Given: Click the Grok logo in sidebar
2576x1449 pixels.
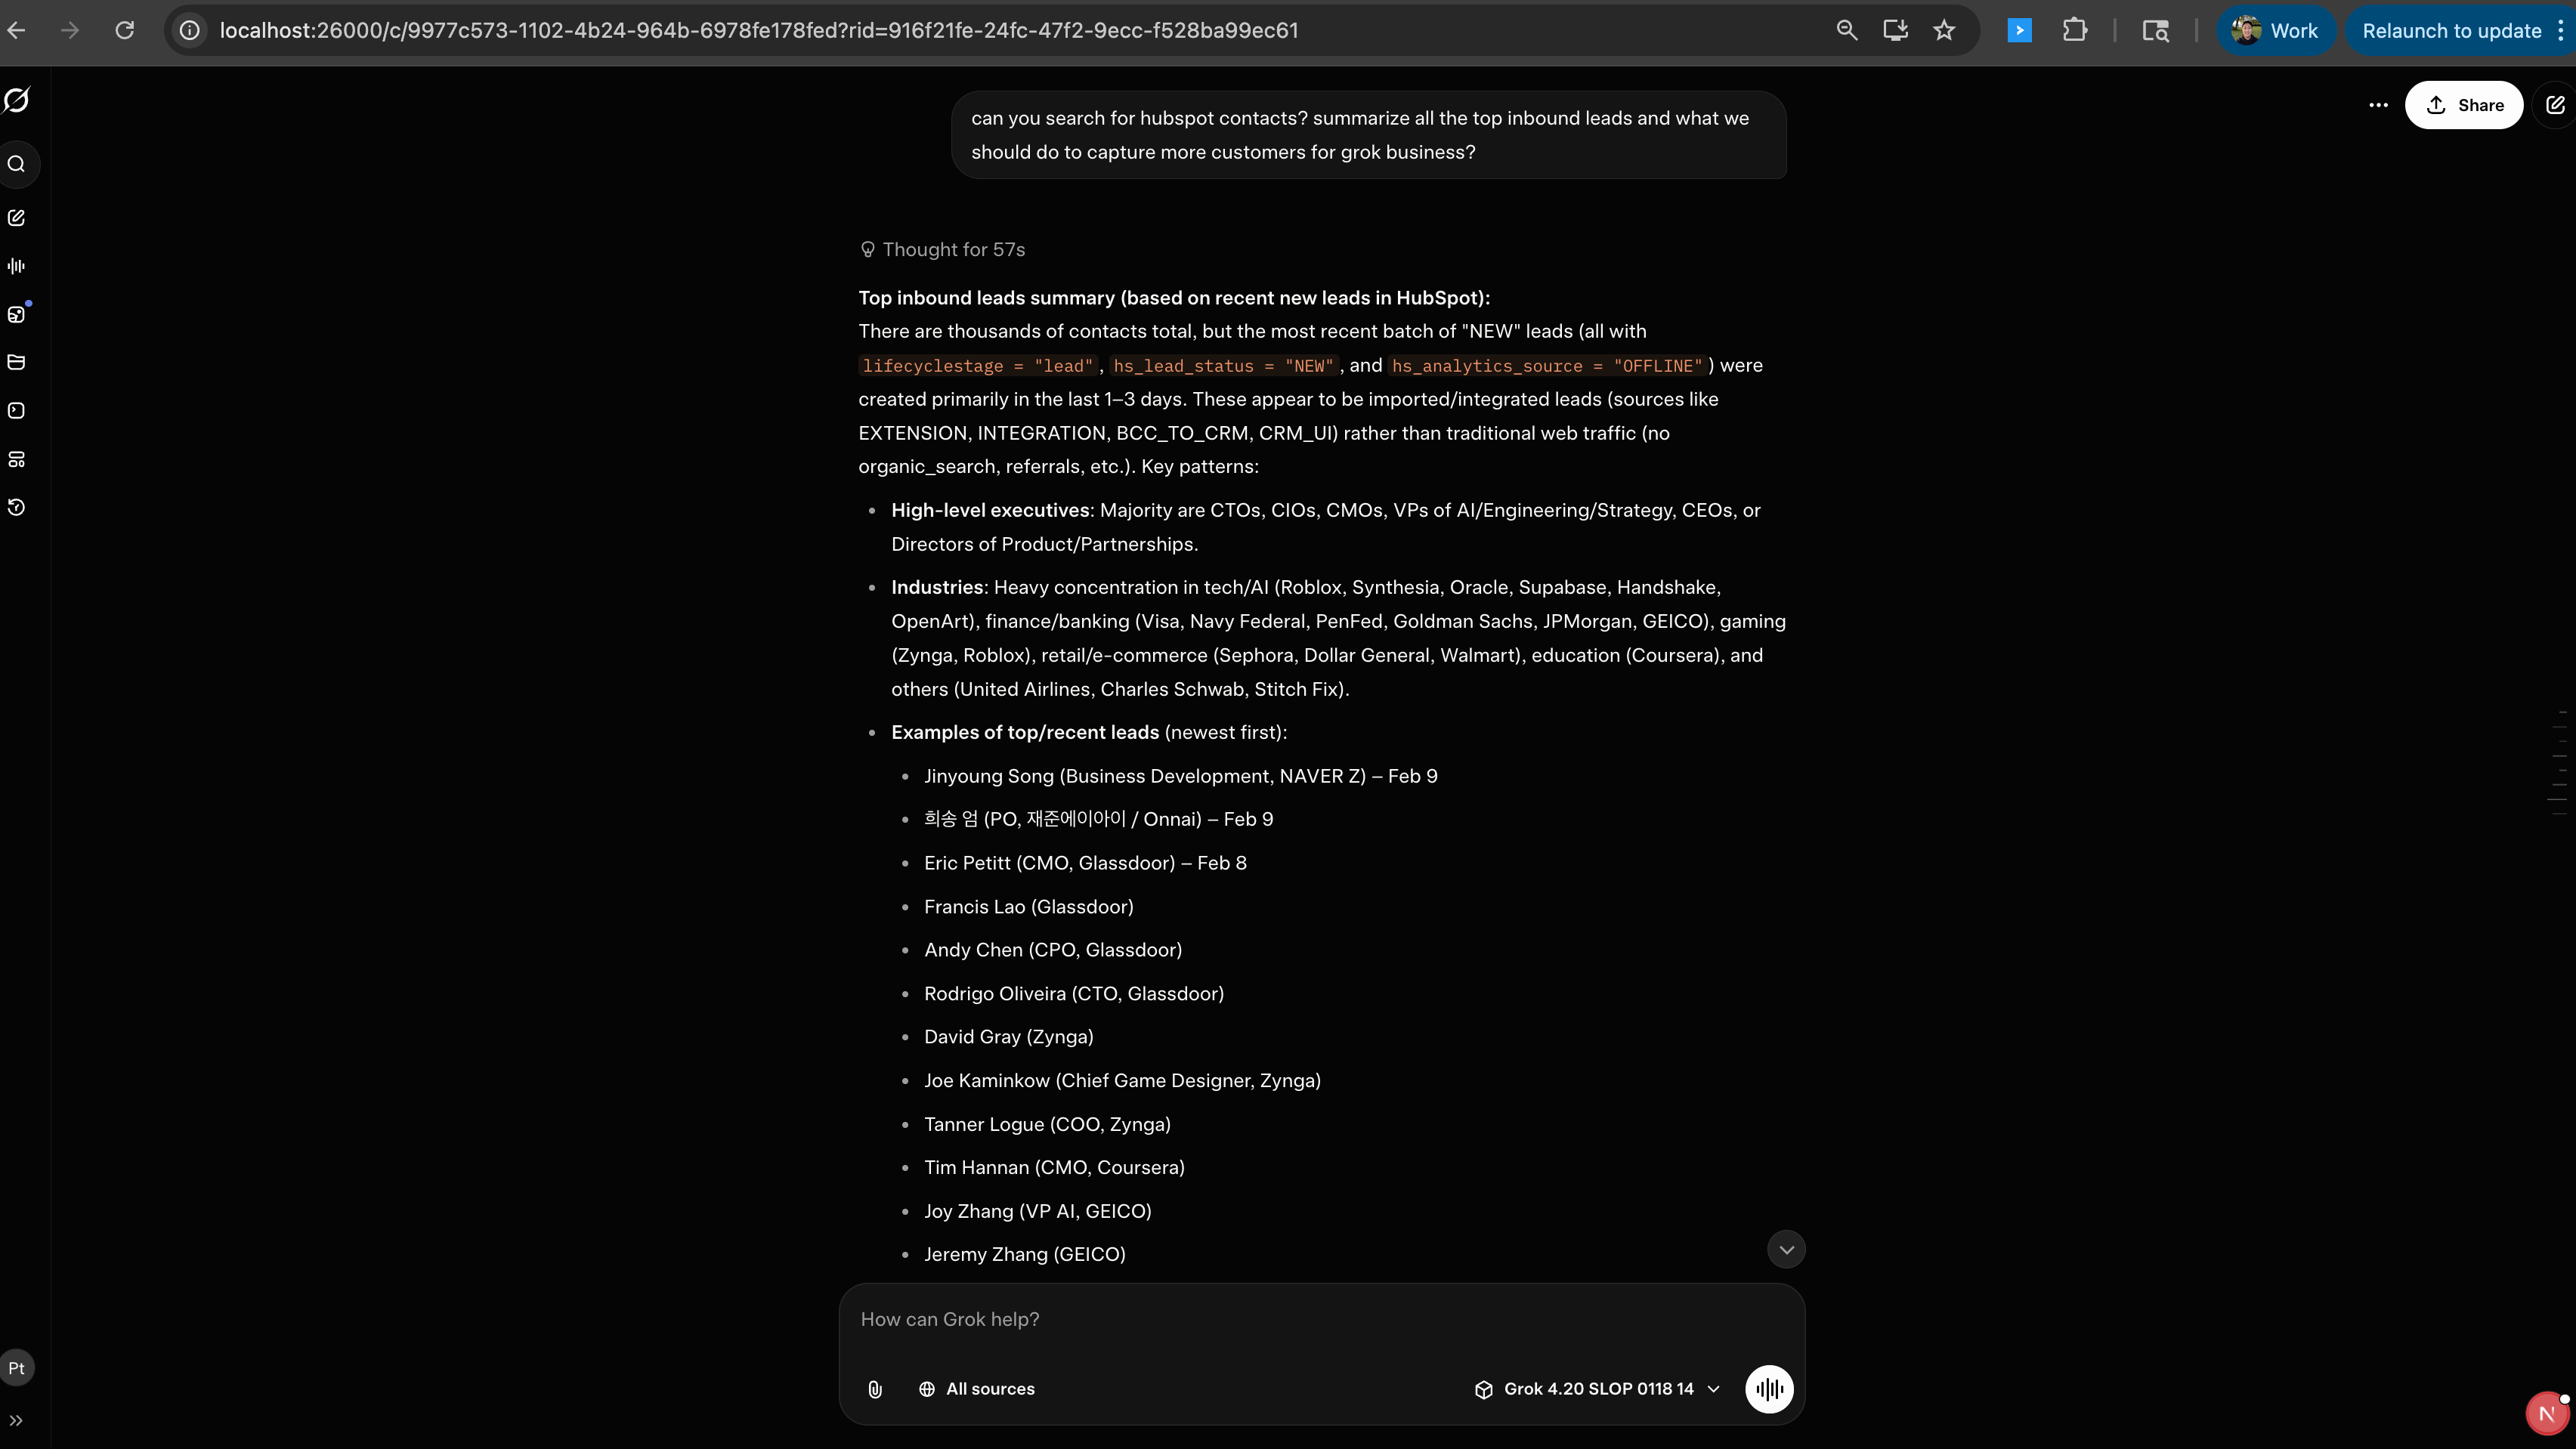Looking at the screenshot, I should [17, 100].
